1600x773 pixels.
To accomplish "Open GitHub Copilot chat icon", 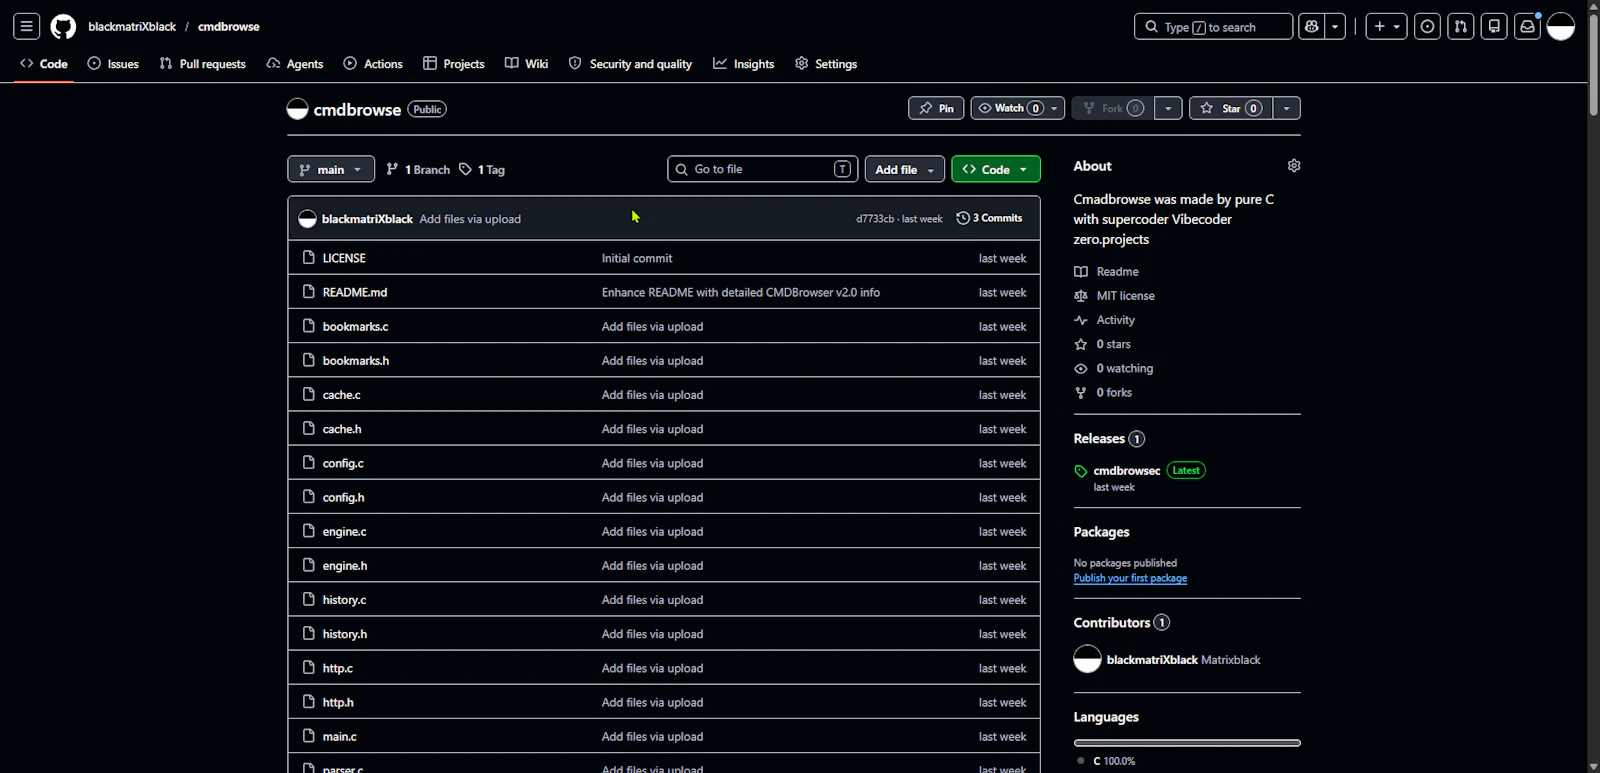I will [x=1311, y=27].
